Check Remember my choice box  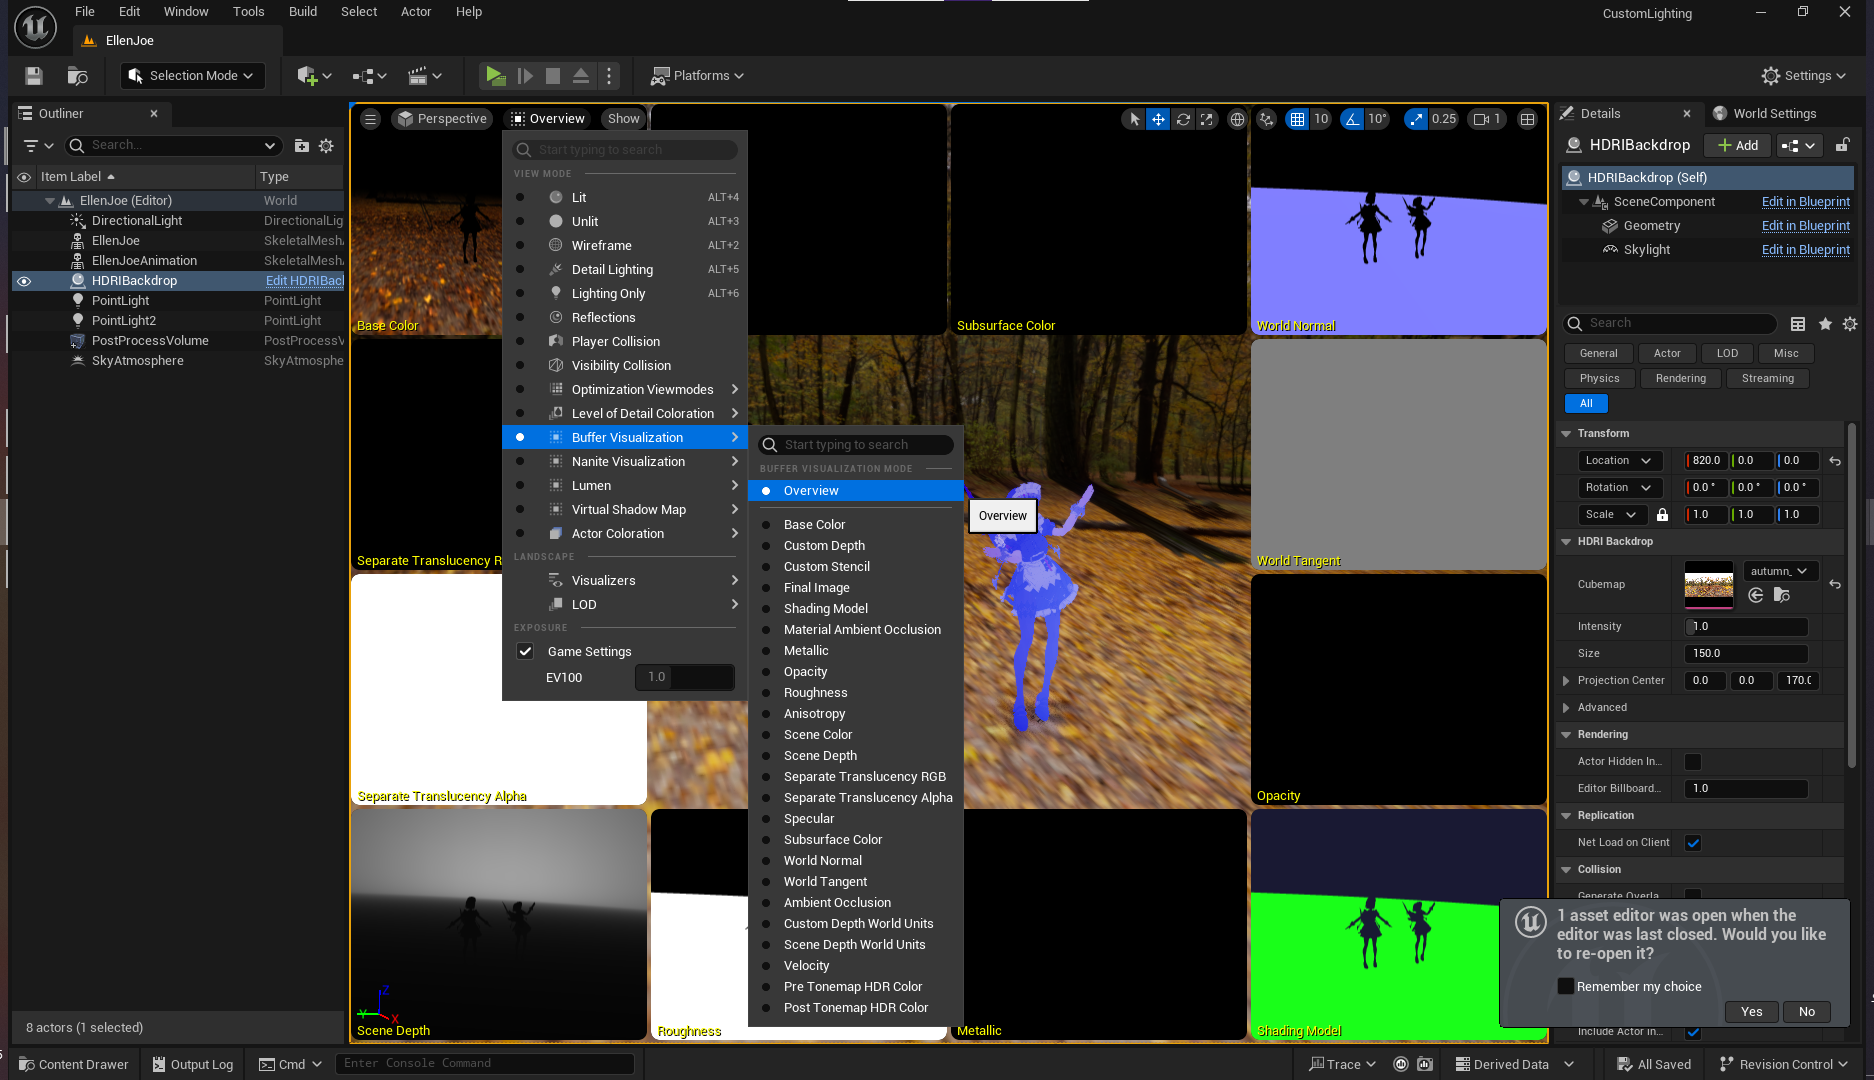(x=1566, y=986)
